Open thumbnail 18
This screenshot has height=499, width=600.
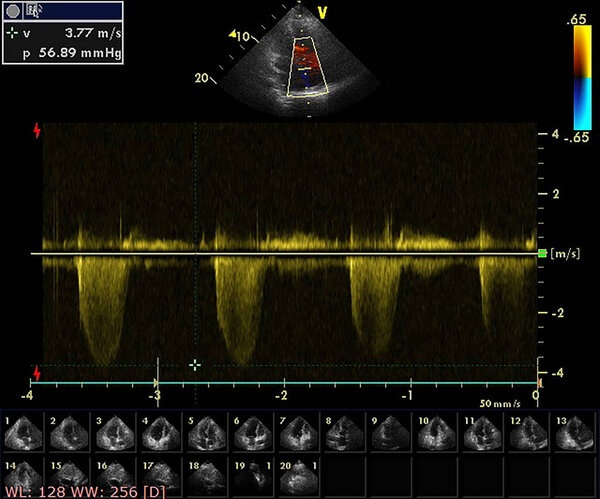coord(207,477)
